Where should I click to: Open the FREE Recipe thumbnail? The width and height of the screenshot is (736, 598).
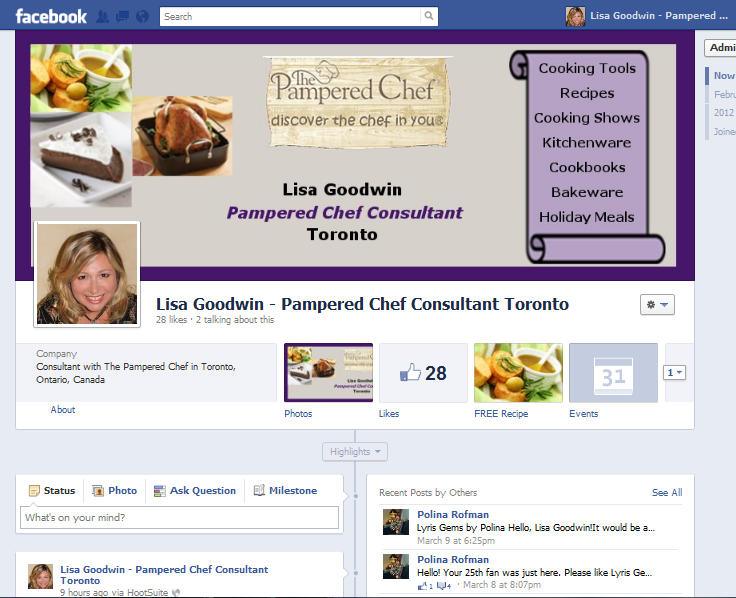pyautogui.click(x=518, y=373)
